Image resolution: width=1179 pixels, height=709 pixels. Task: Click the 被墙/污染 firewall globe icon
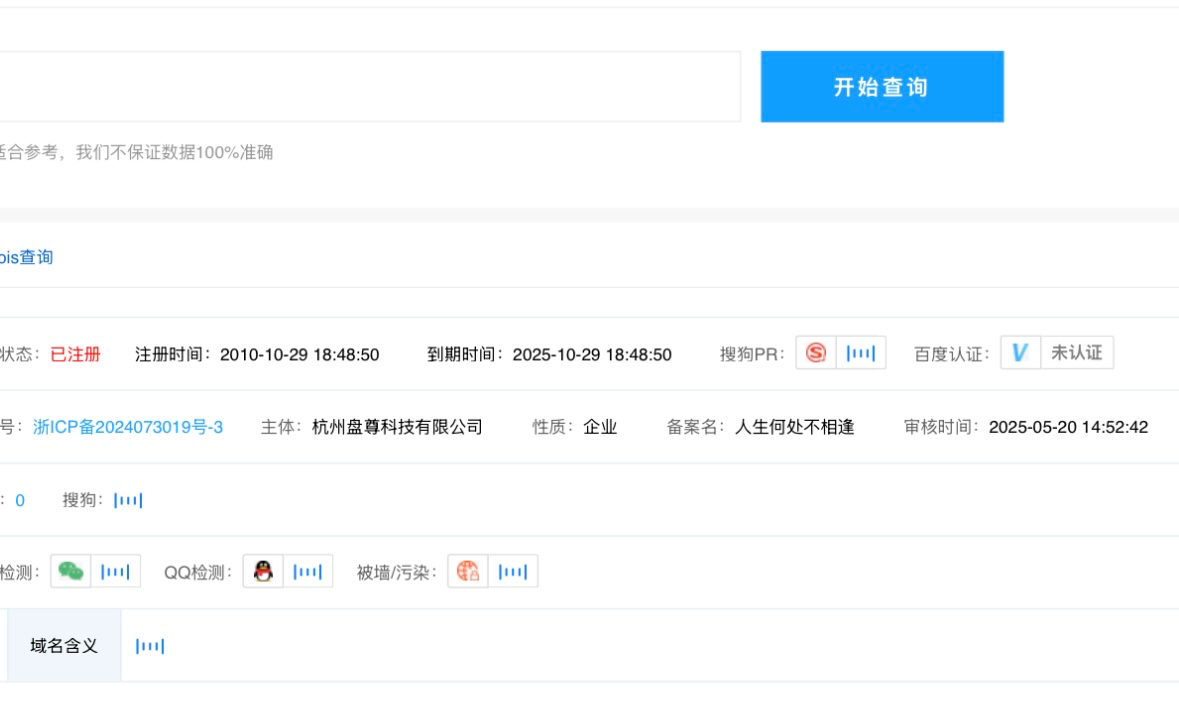(468, 572)
